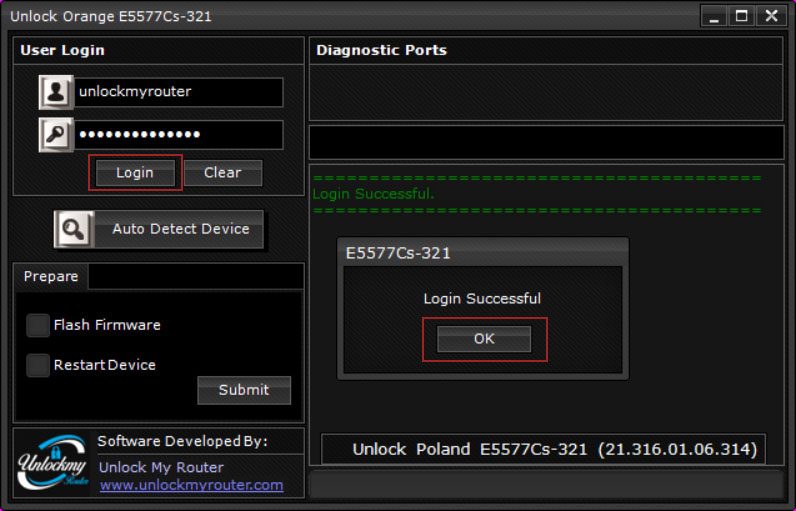The height and width of the screenshot is (511, 796).
Task: Click the magnifier icon on Auto Detect Device
Action: pos(74,229)
